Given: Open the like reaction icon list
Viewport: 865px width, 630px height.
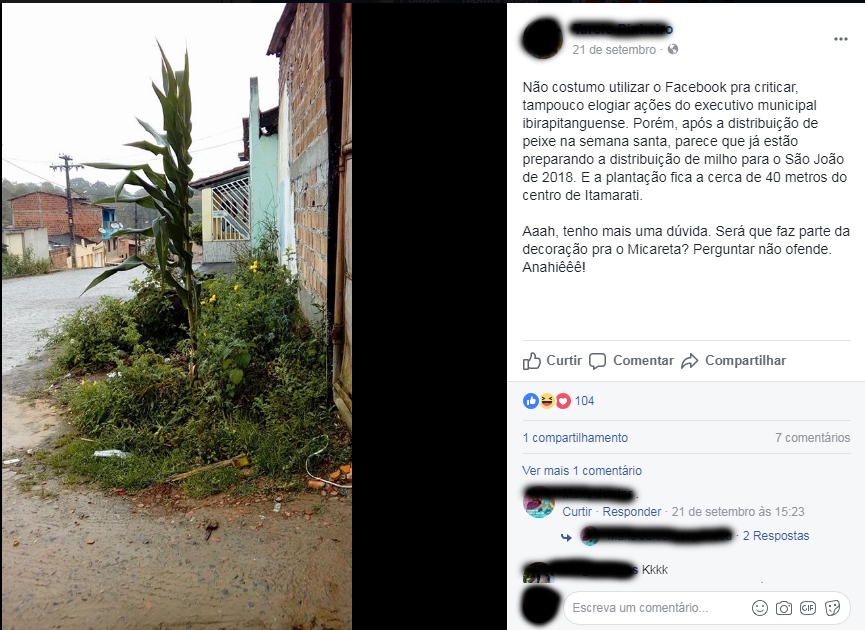Looking at the screenshot, I should point(531,401).
